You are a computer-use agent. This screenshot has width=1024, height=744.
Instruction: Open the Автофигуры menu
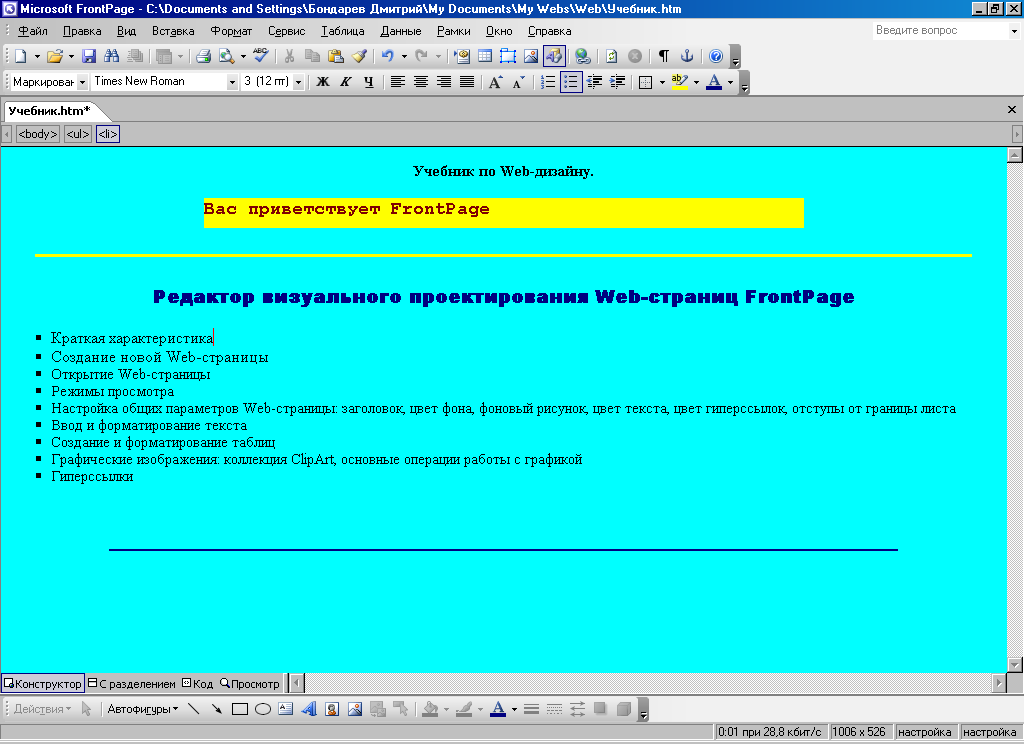pyautogui.click(x=142, y=709)
